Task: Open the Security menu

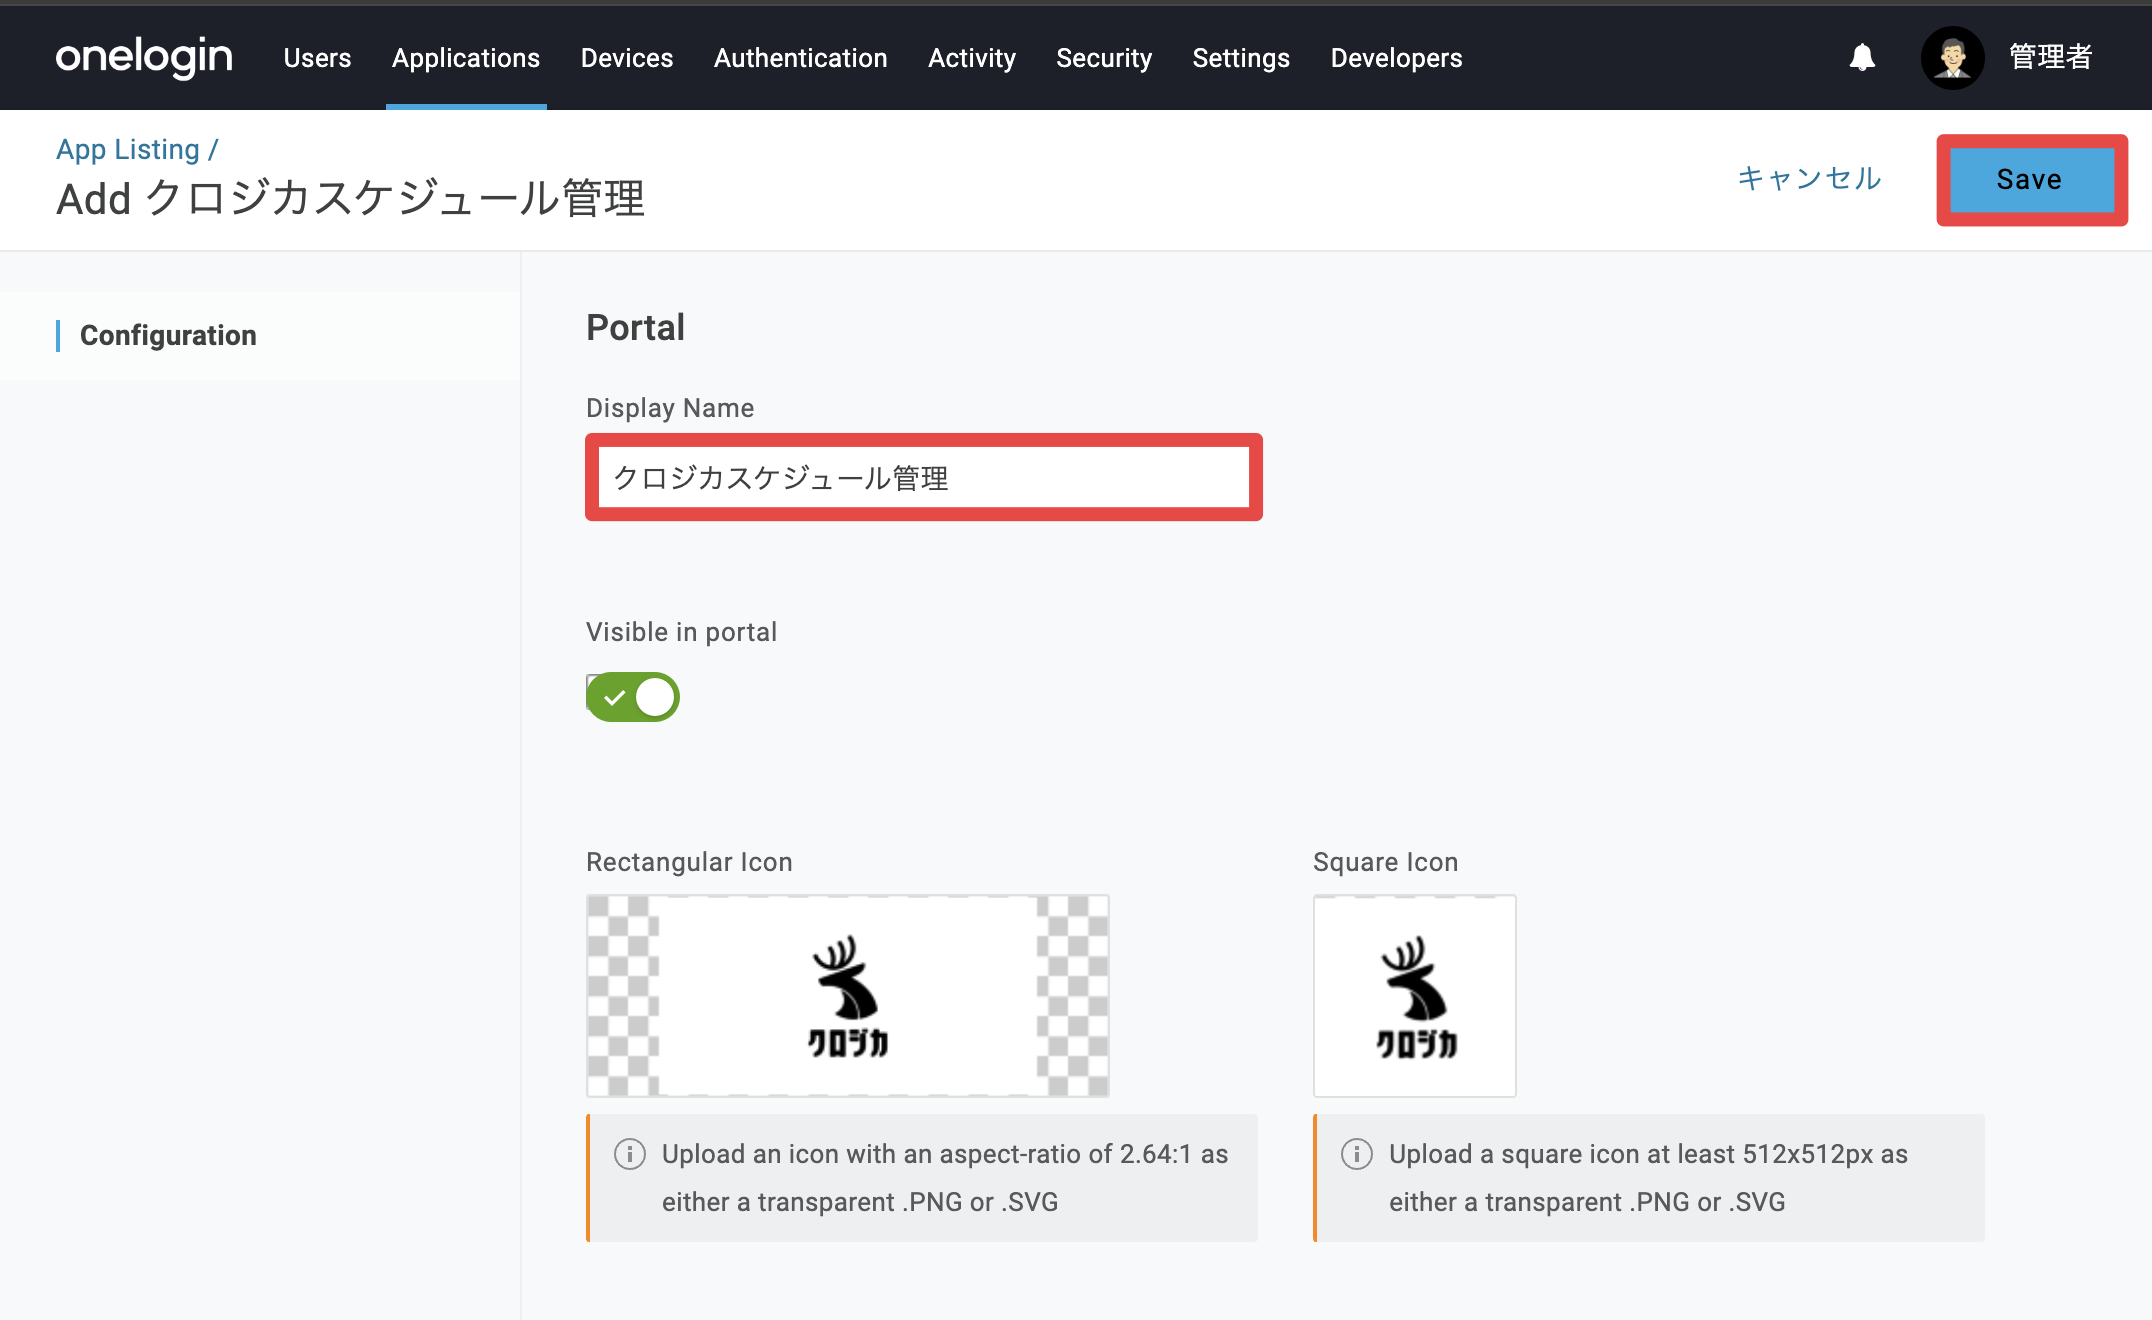Action: click(1104, 58)
